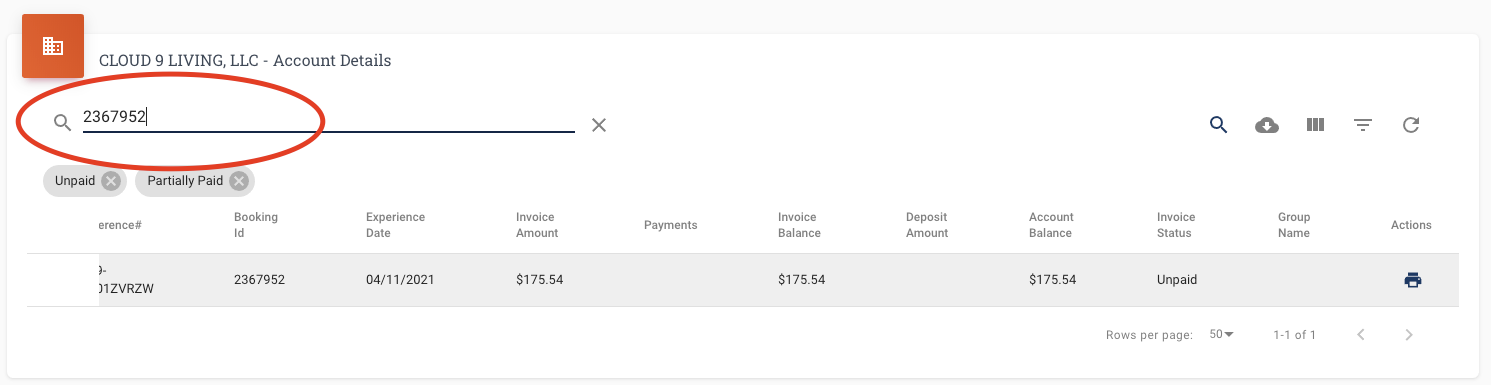Go to the next page arrow

point(1409,335)
